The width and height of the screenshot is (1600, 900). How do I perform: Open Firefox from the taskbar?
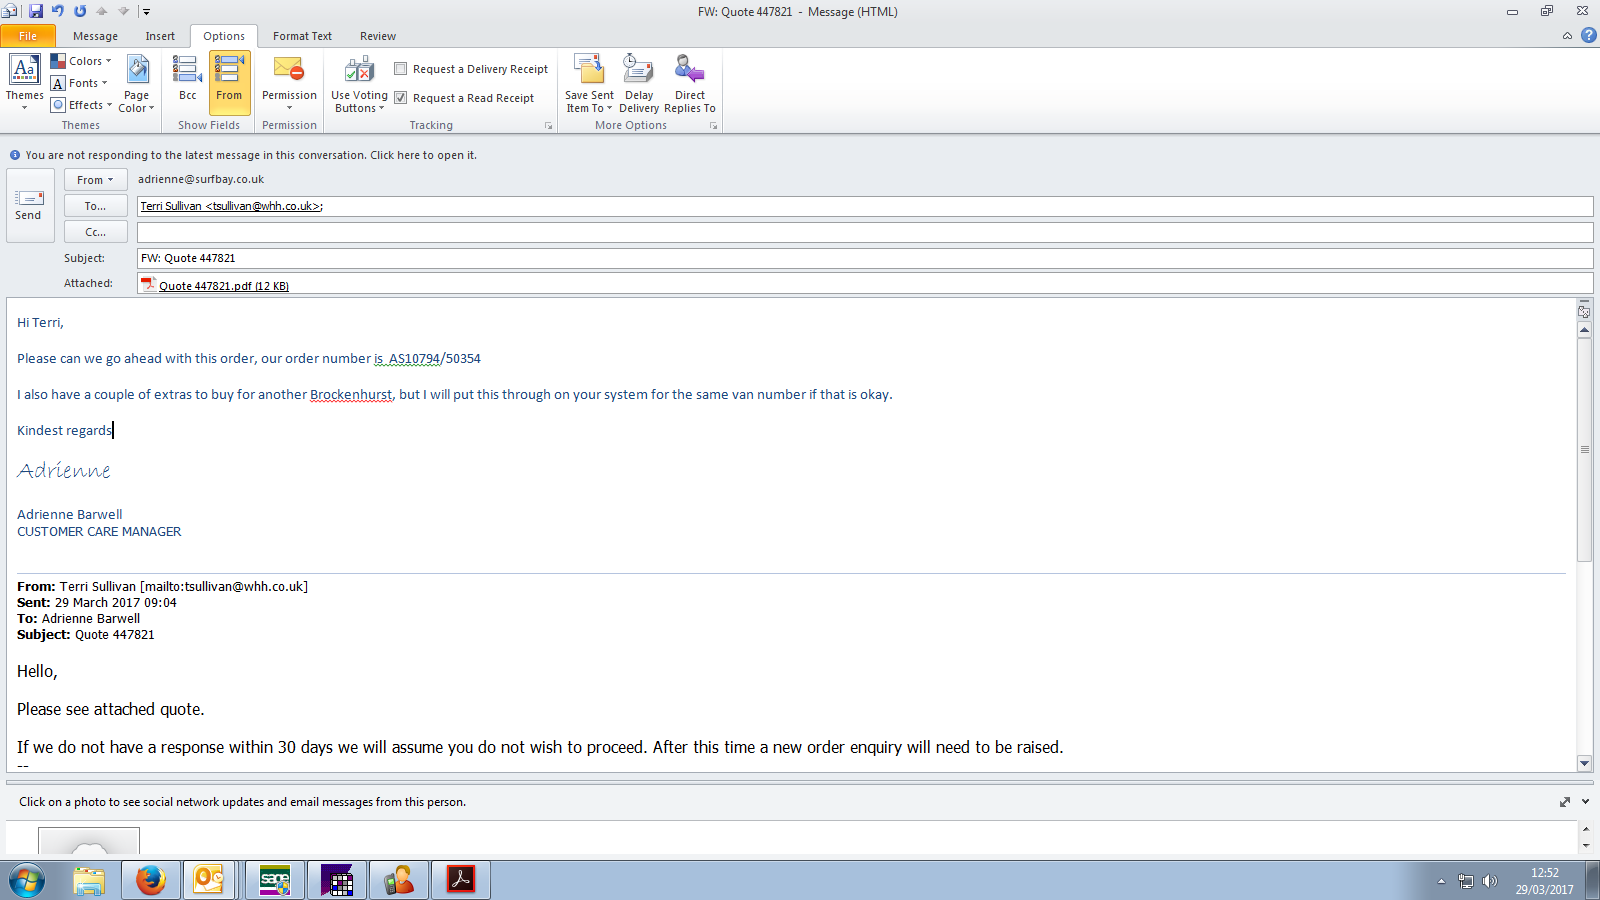(x=151, y=880)
